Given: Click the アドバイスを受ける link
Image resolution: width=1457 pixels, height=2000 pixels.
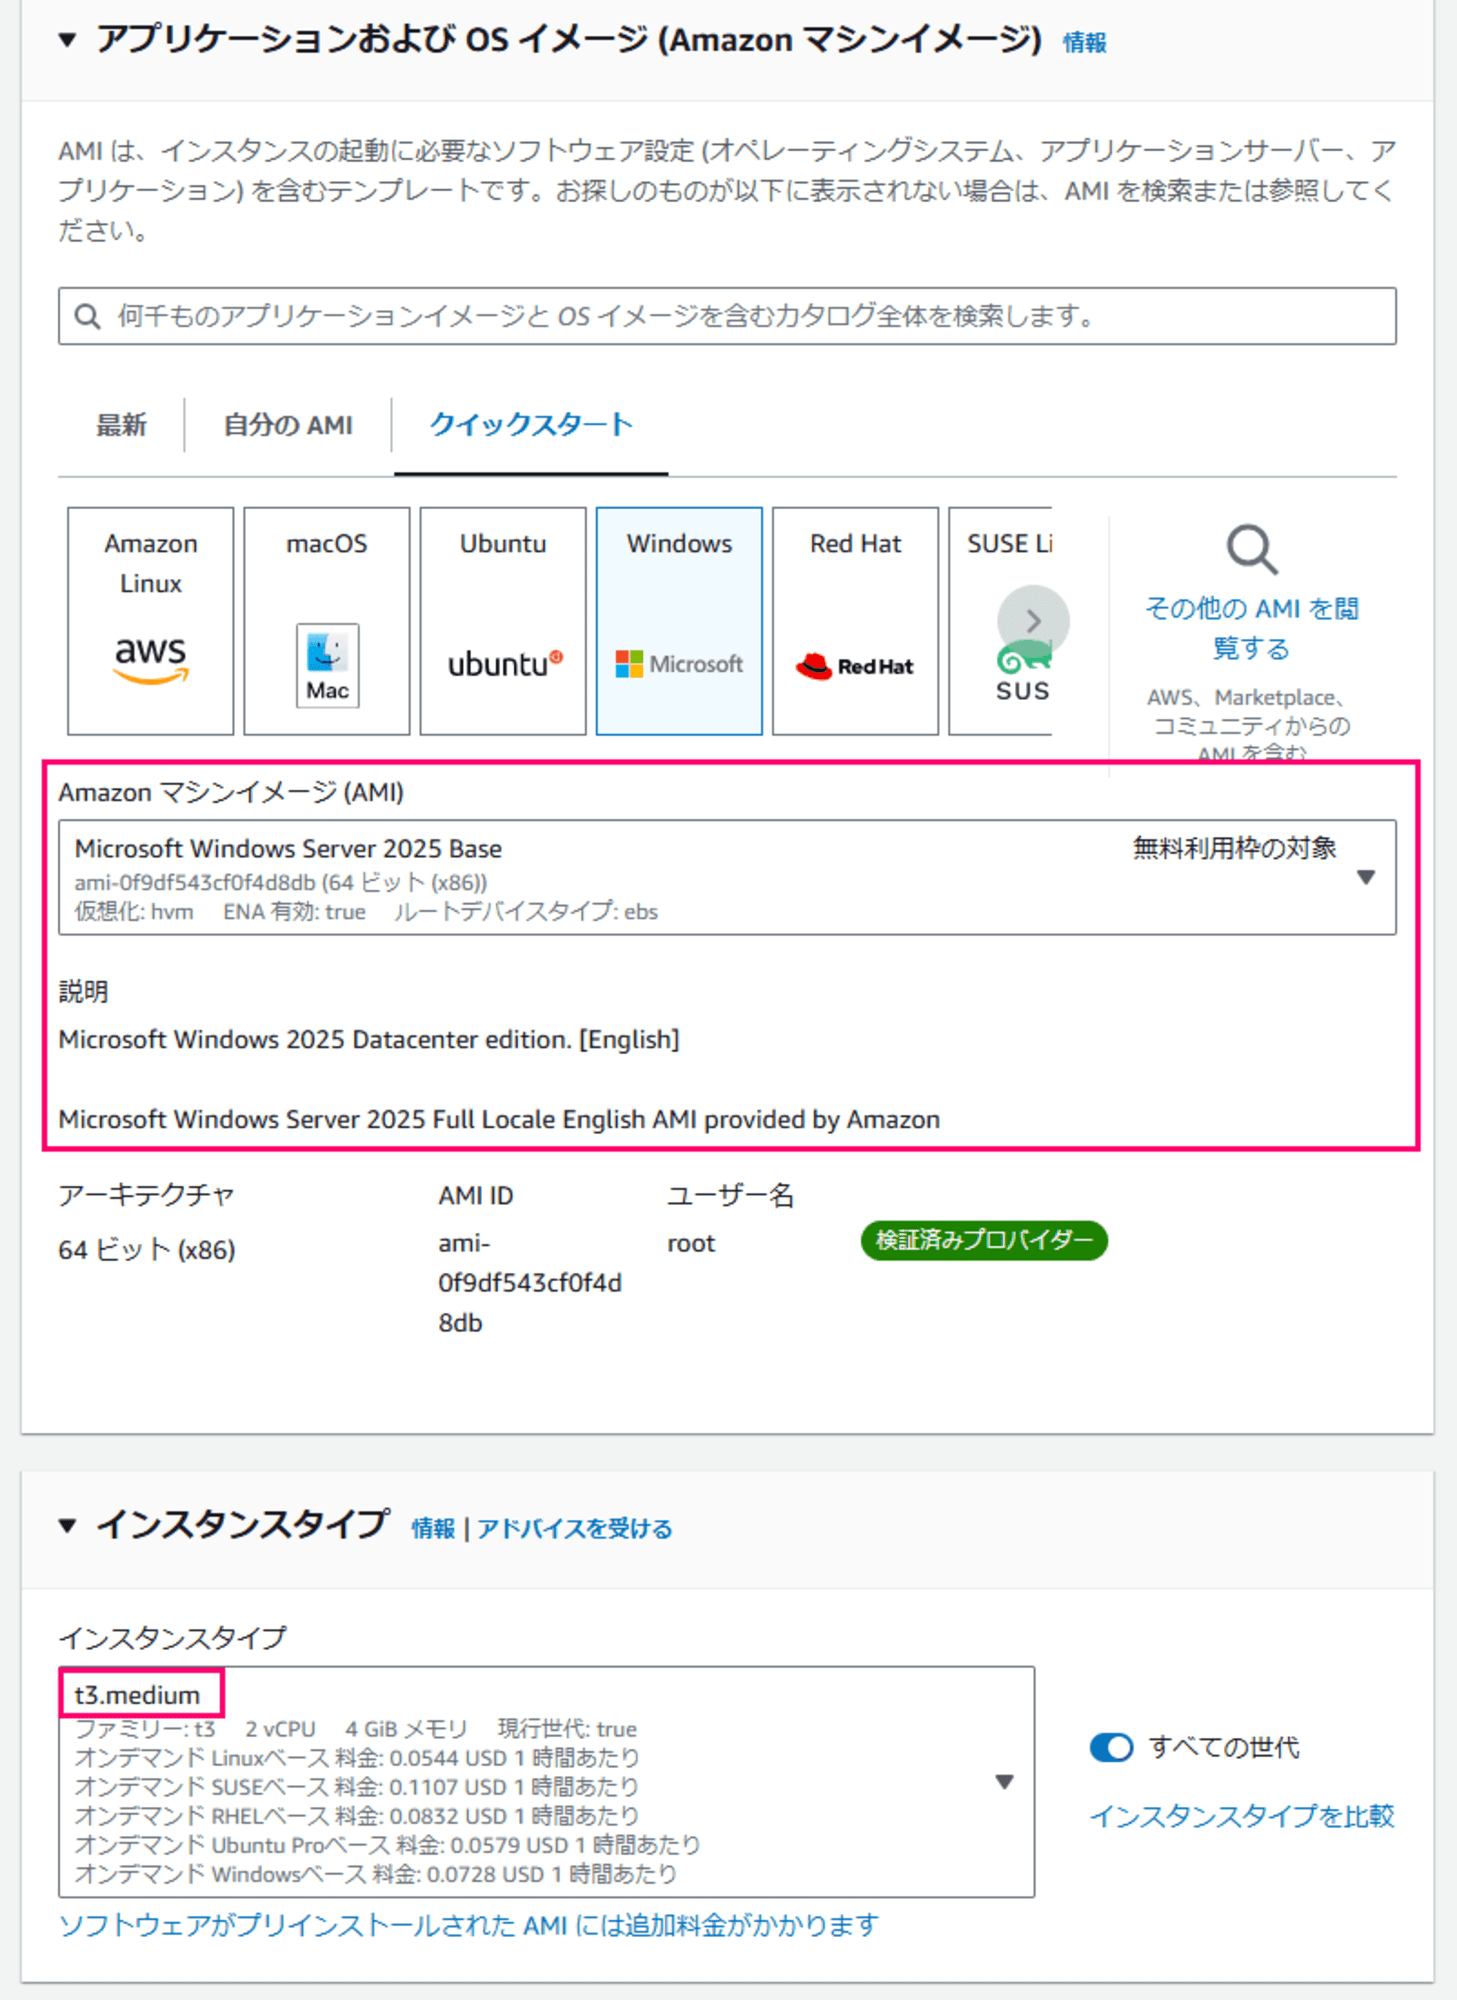Looking at the screenshot, I should (x=574, y=1528).
